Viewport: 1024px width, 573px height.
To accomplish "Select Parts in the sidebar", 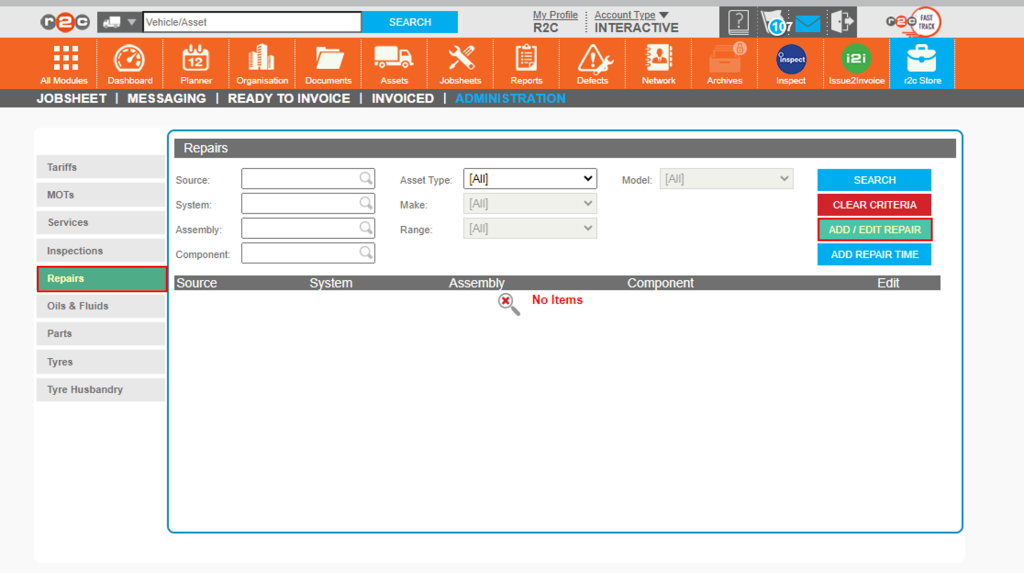I will (x=101, y=333).
